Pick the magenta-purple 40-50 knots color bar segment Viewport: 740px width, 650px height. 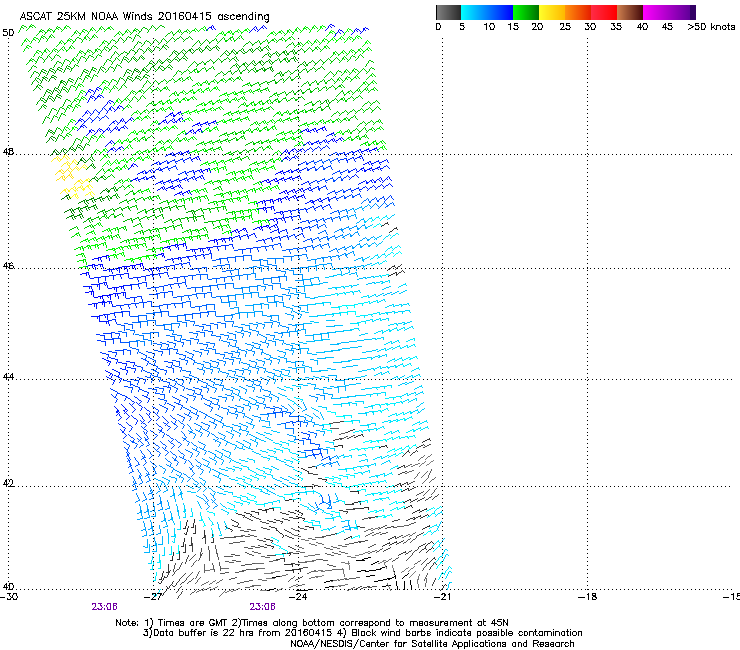point(669,12)
